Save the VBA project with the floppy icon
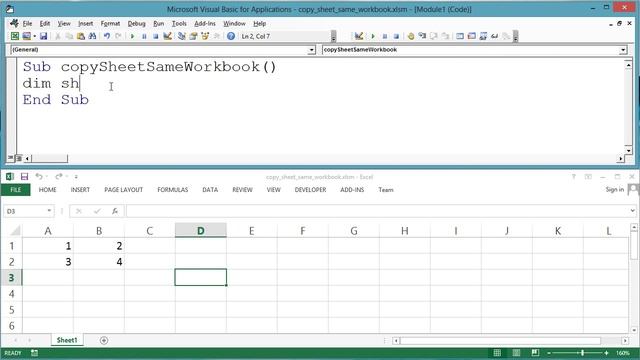The width and height of the screenshot is (640, 360). 43,36
